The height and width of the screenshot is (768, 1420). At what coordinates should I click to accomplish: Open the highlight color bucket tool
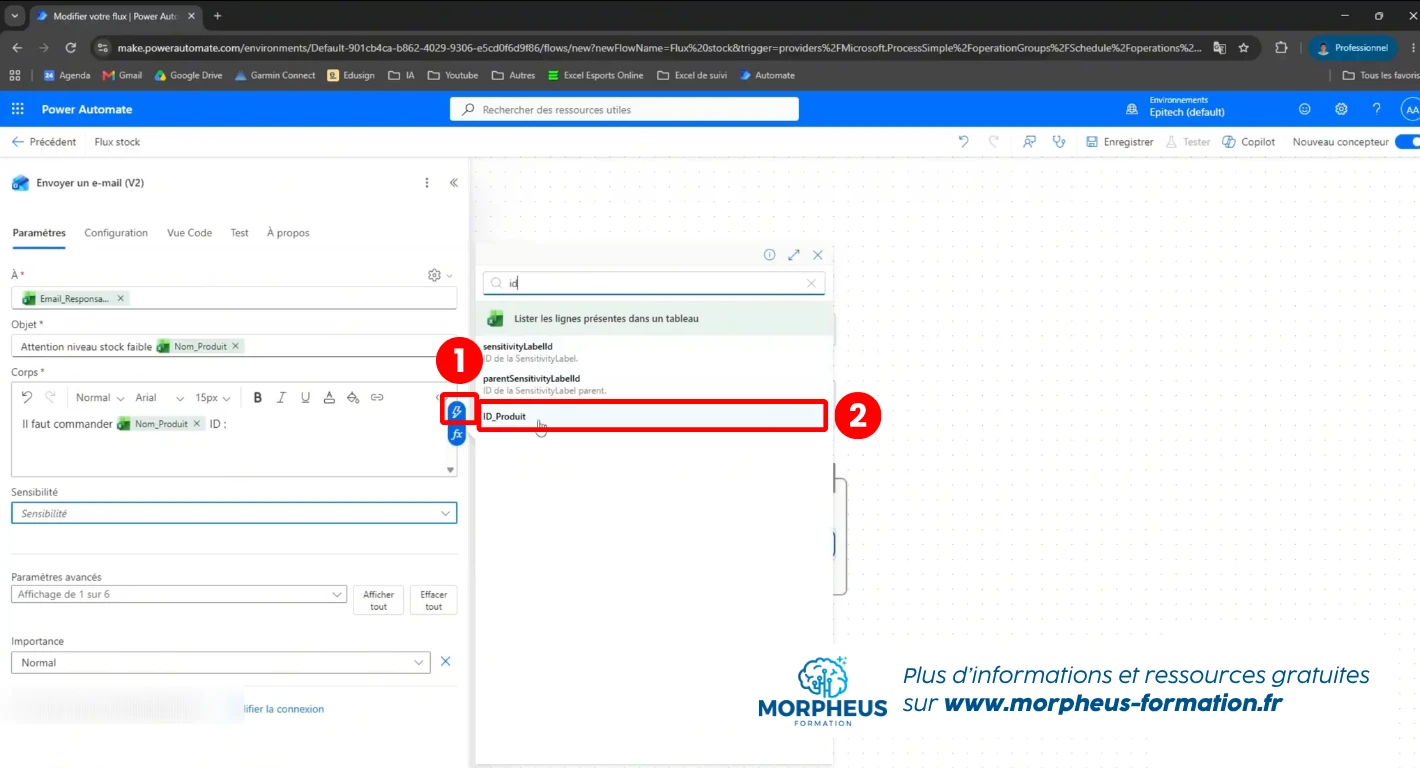click(353, 397)
